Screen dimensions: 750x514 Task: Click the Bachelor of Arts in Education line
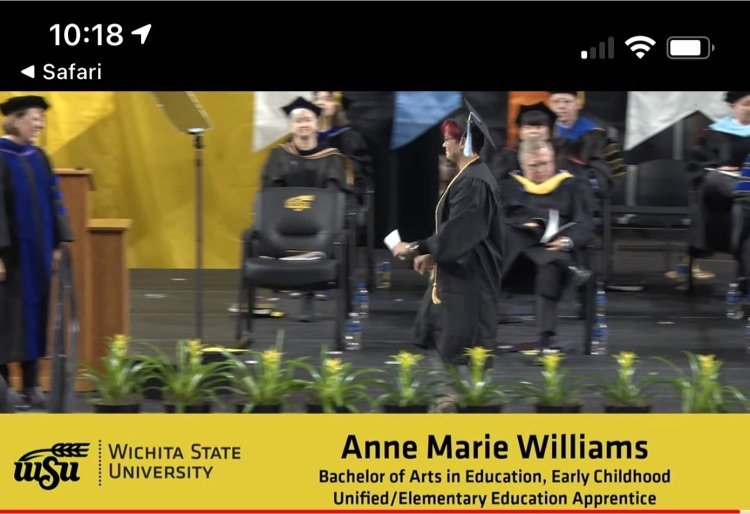click(x=495, y=476)
